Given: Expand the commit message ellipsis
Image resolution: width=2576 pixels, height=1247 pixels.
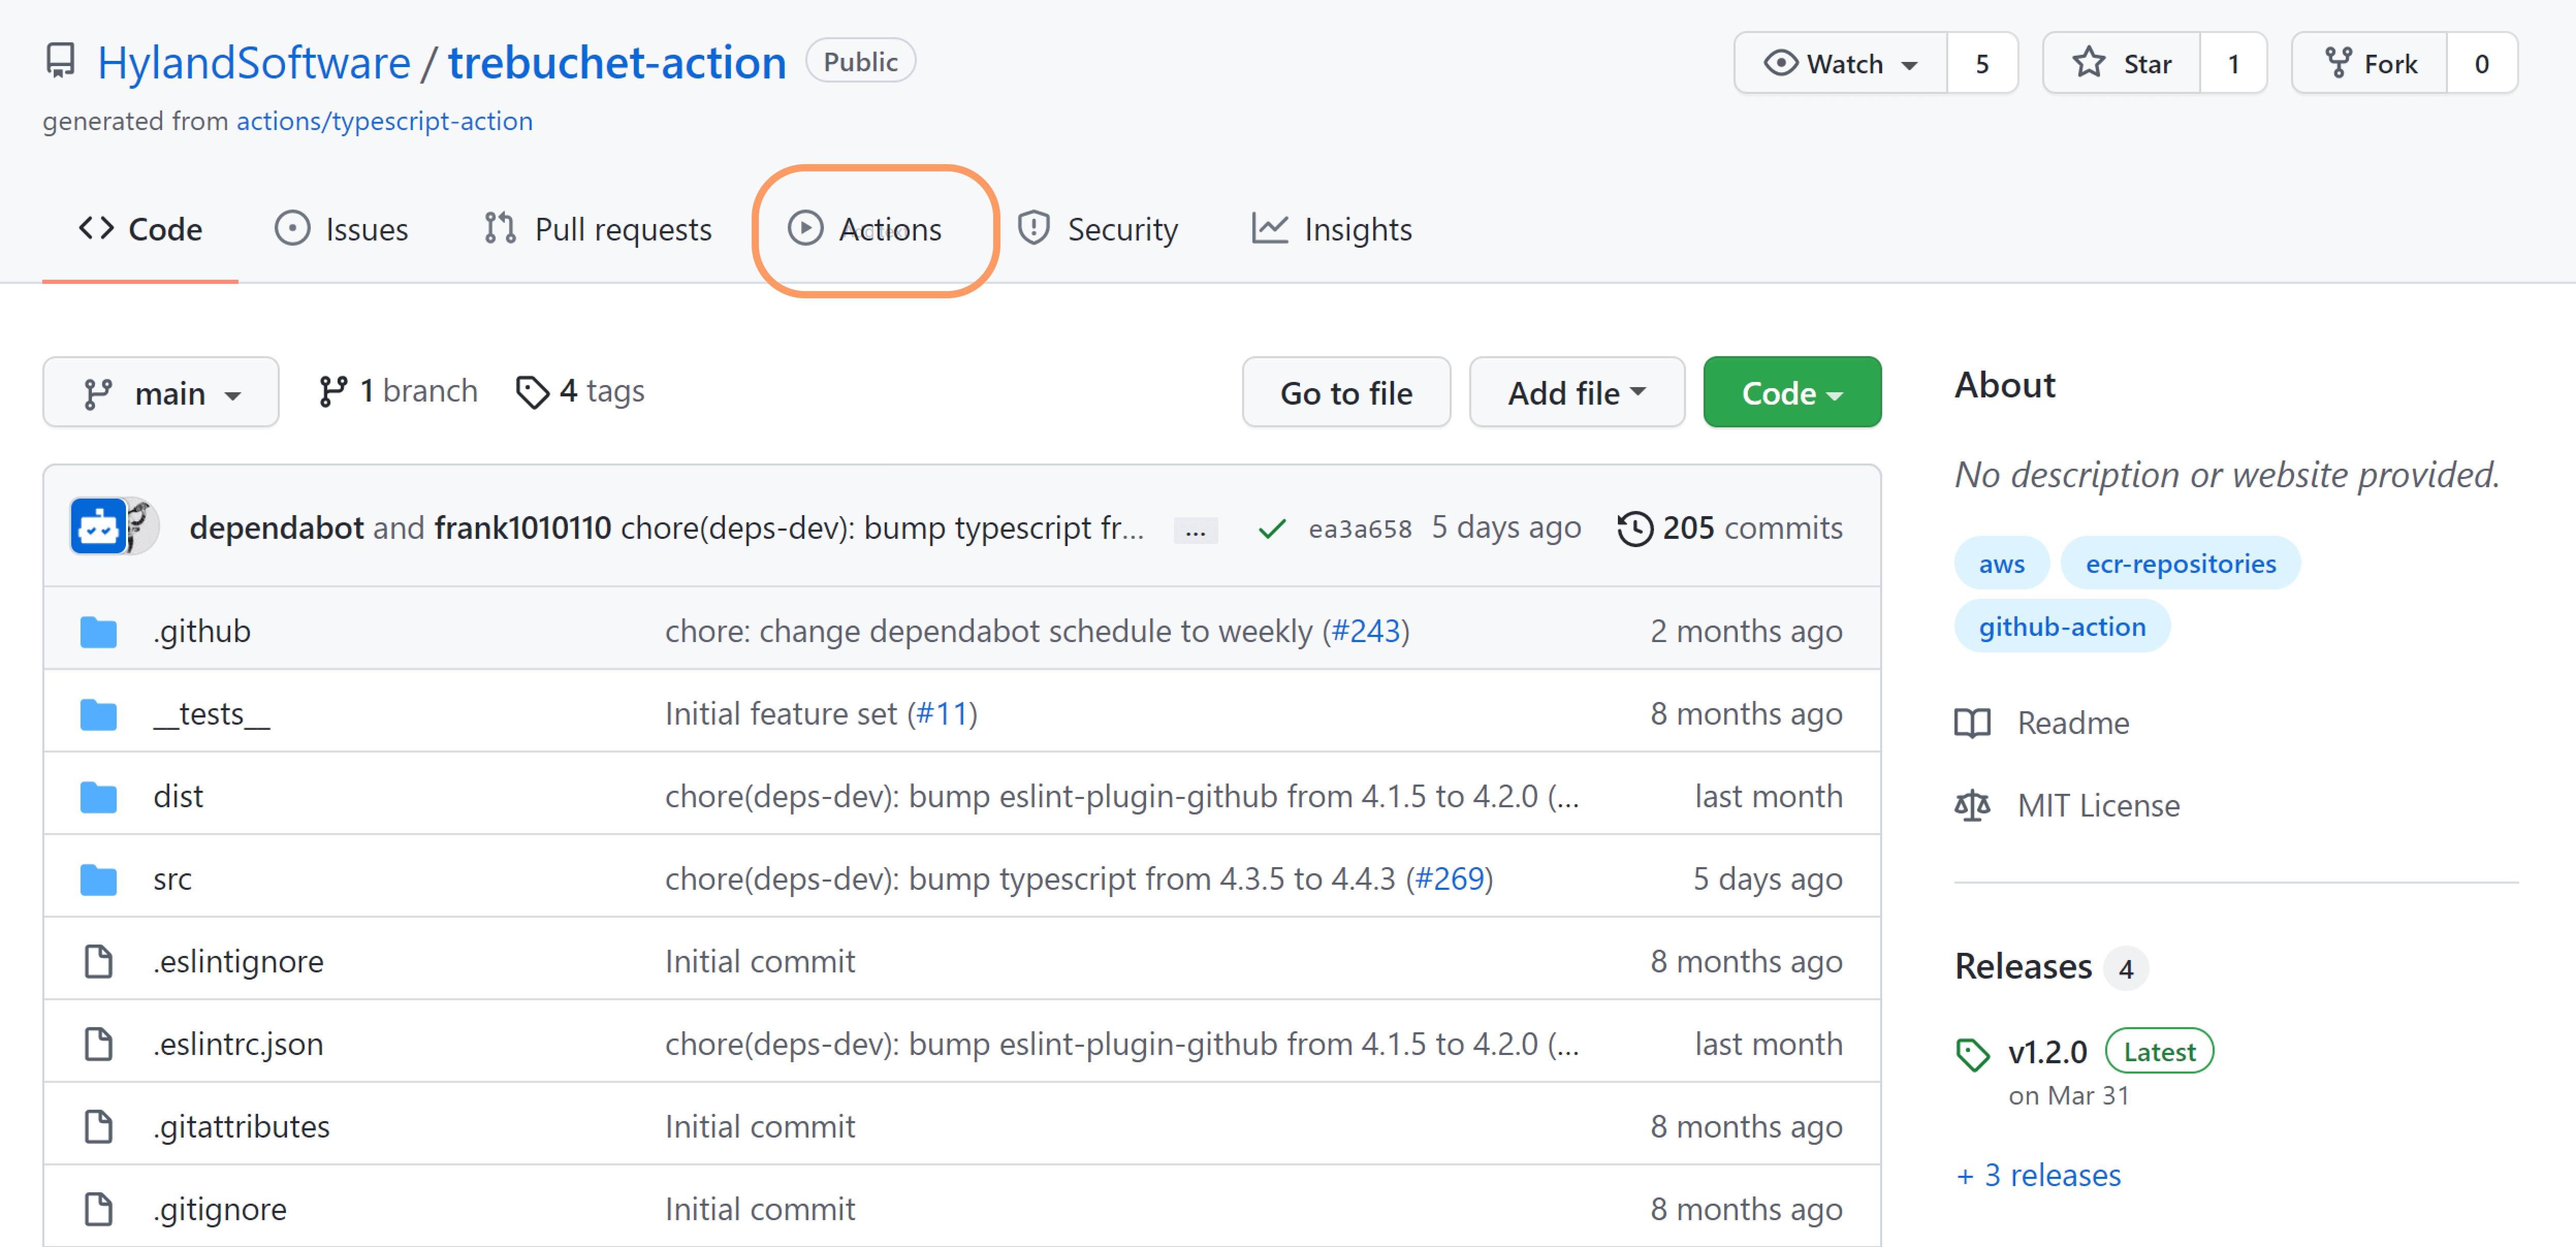Looking at the screenshot, I should pyautogui.click(x=1195, y=530).
